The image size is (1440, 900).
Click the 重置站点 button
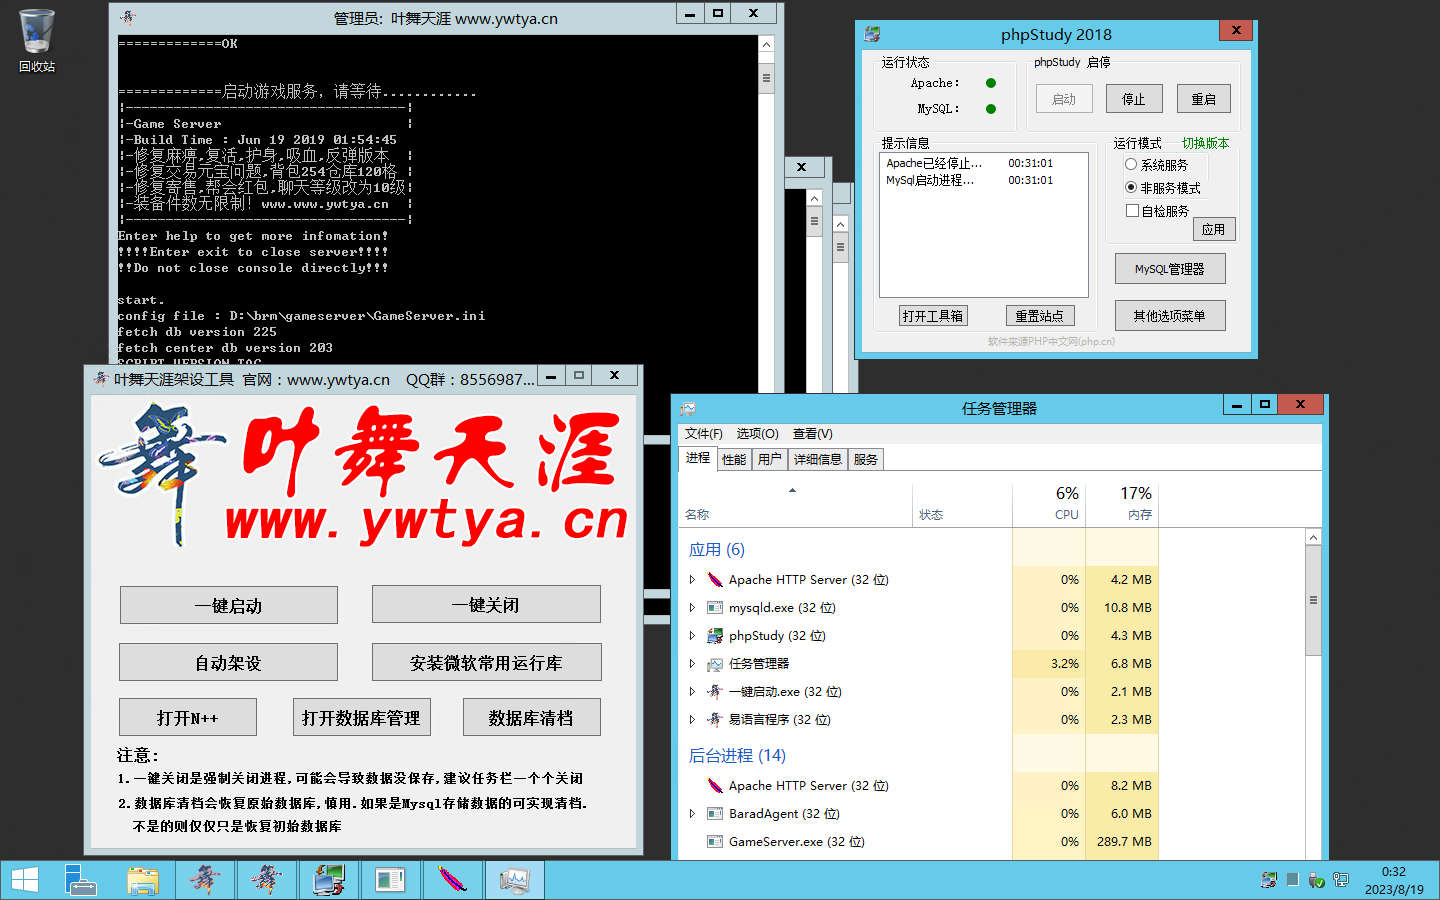click(1039, 315)
